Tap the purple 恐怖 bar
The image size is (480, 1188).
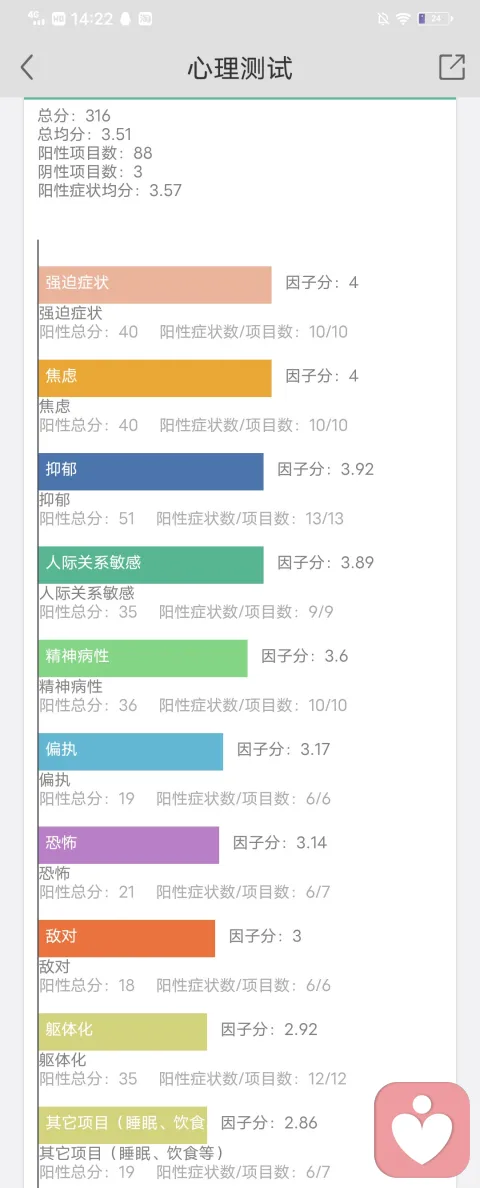click(x=129, y=845)
